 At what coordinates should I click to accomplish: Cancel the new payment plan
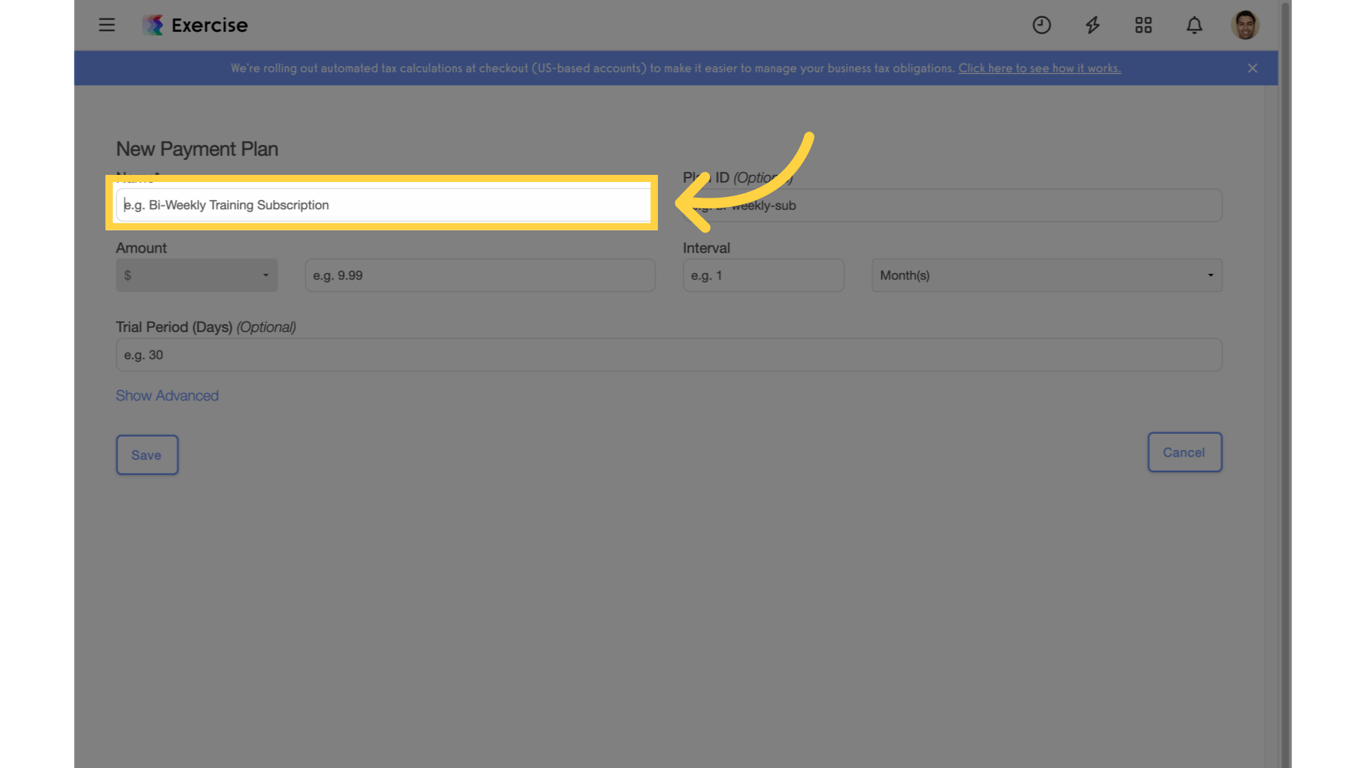click(x=1184, y=452)
